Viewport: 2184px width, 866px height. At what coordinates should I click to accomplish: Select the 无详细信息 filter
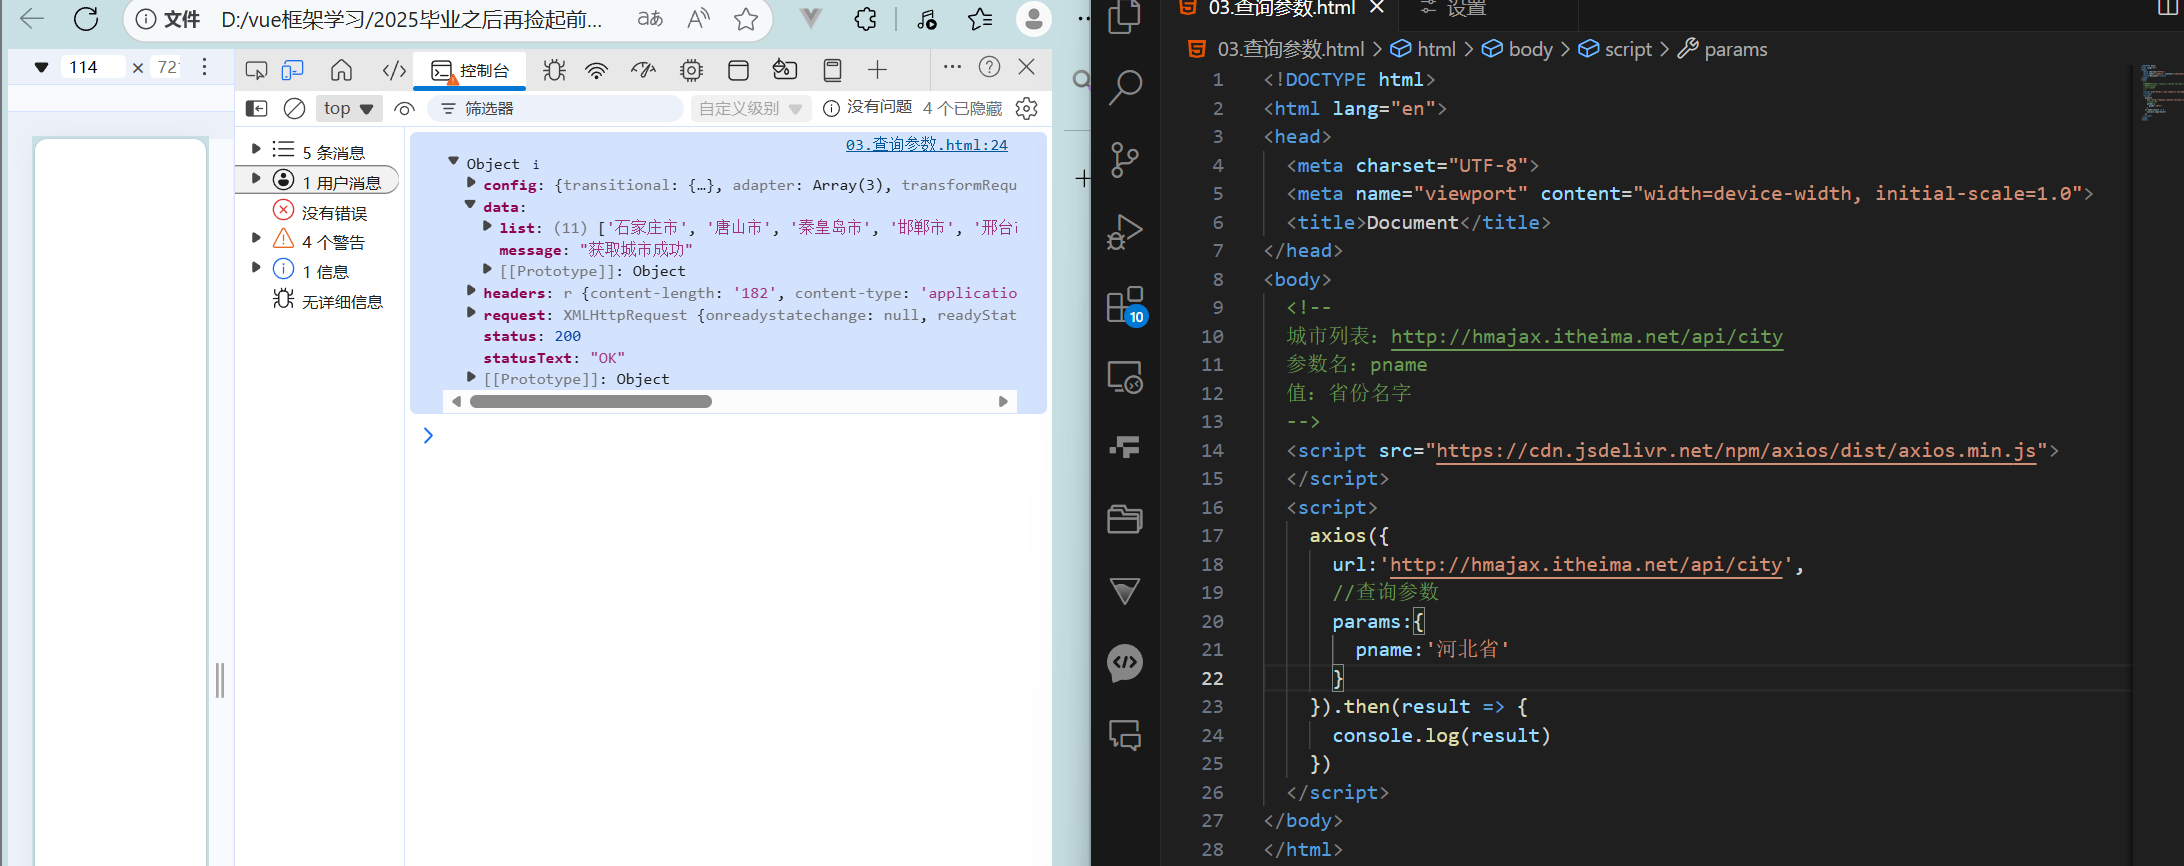coord(327,301)
